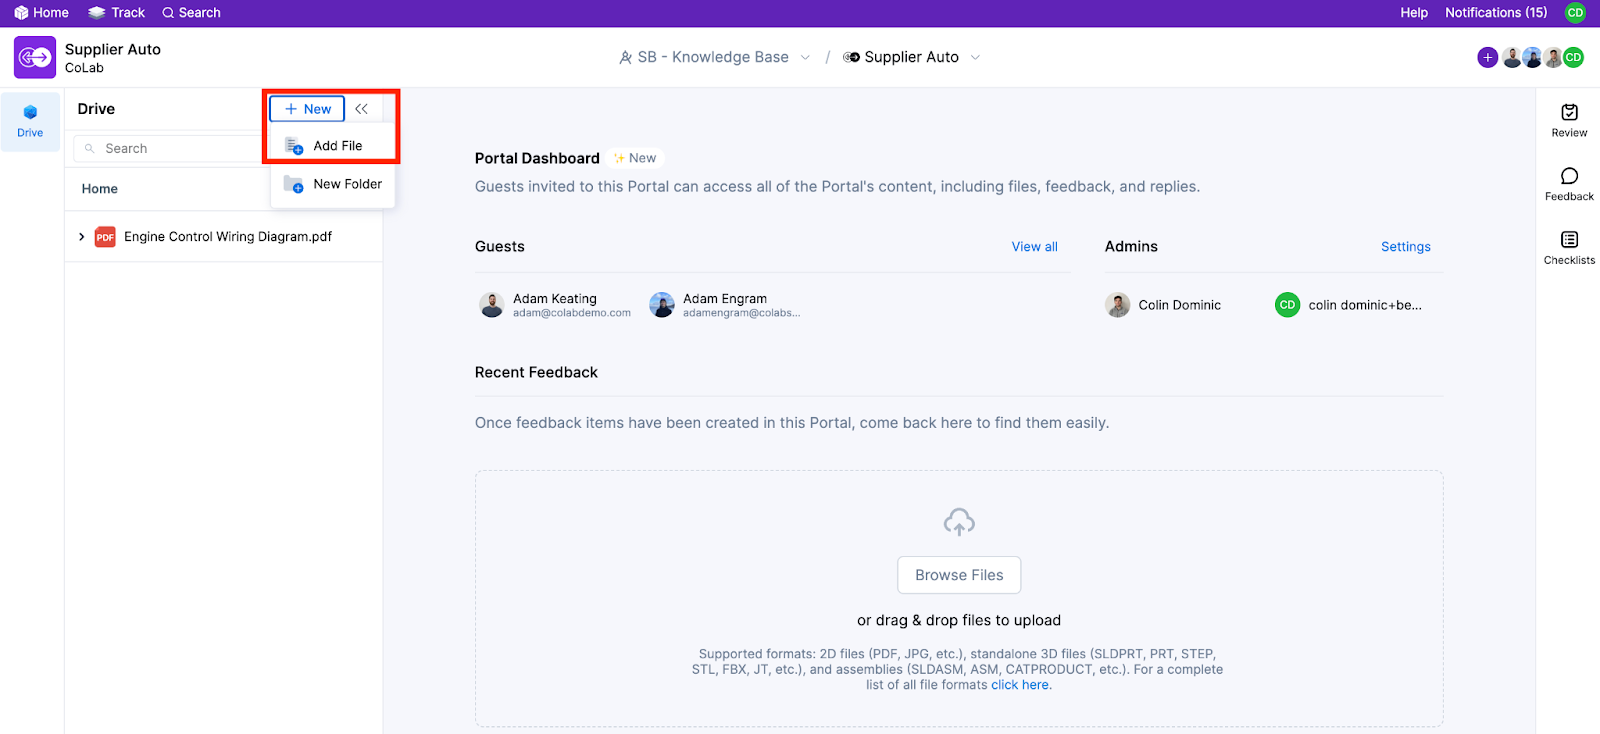
Task: Open the Admins Settings link
Action: (x=1405, y=247)
